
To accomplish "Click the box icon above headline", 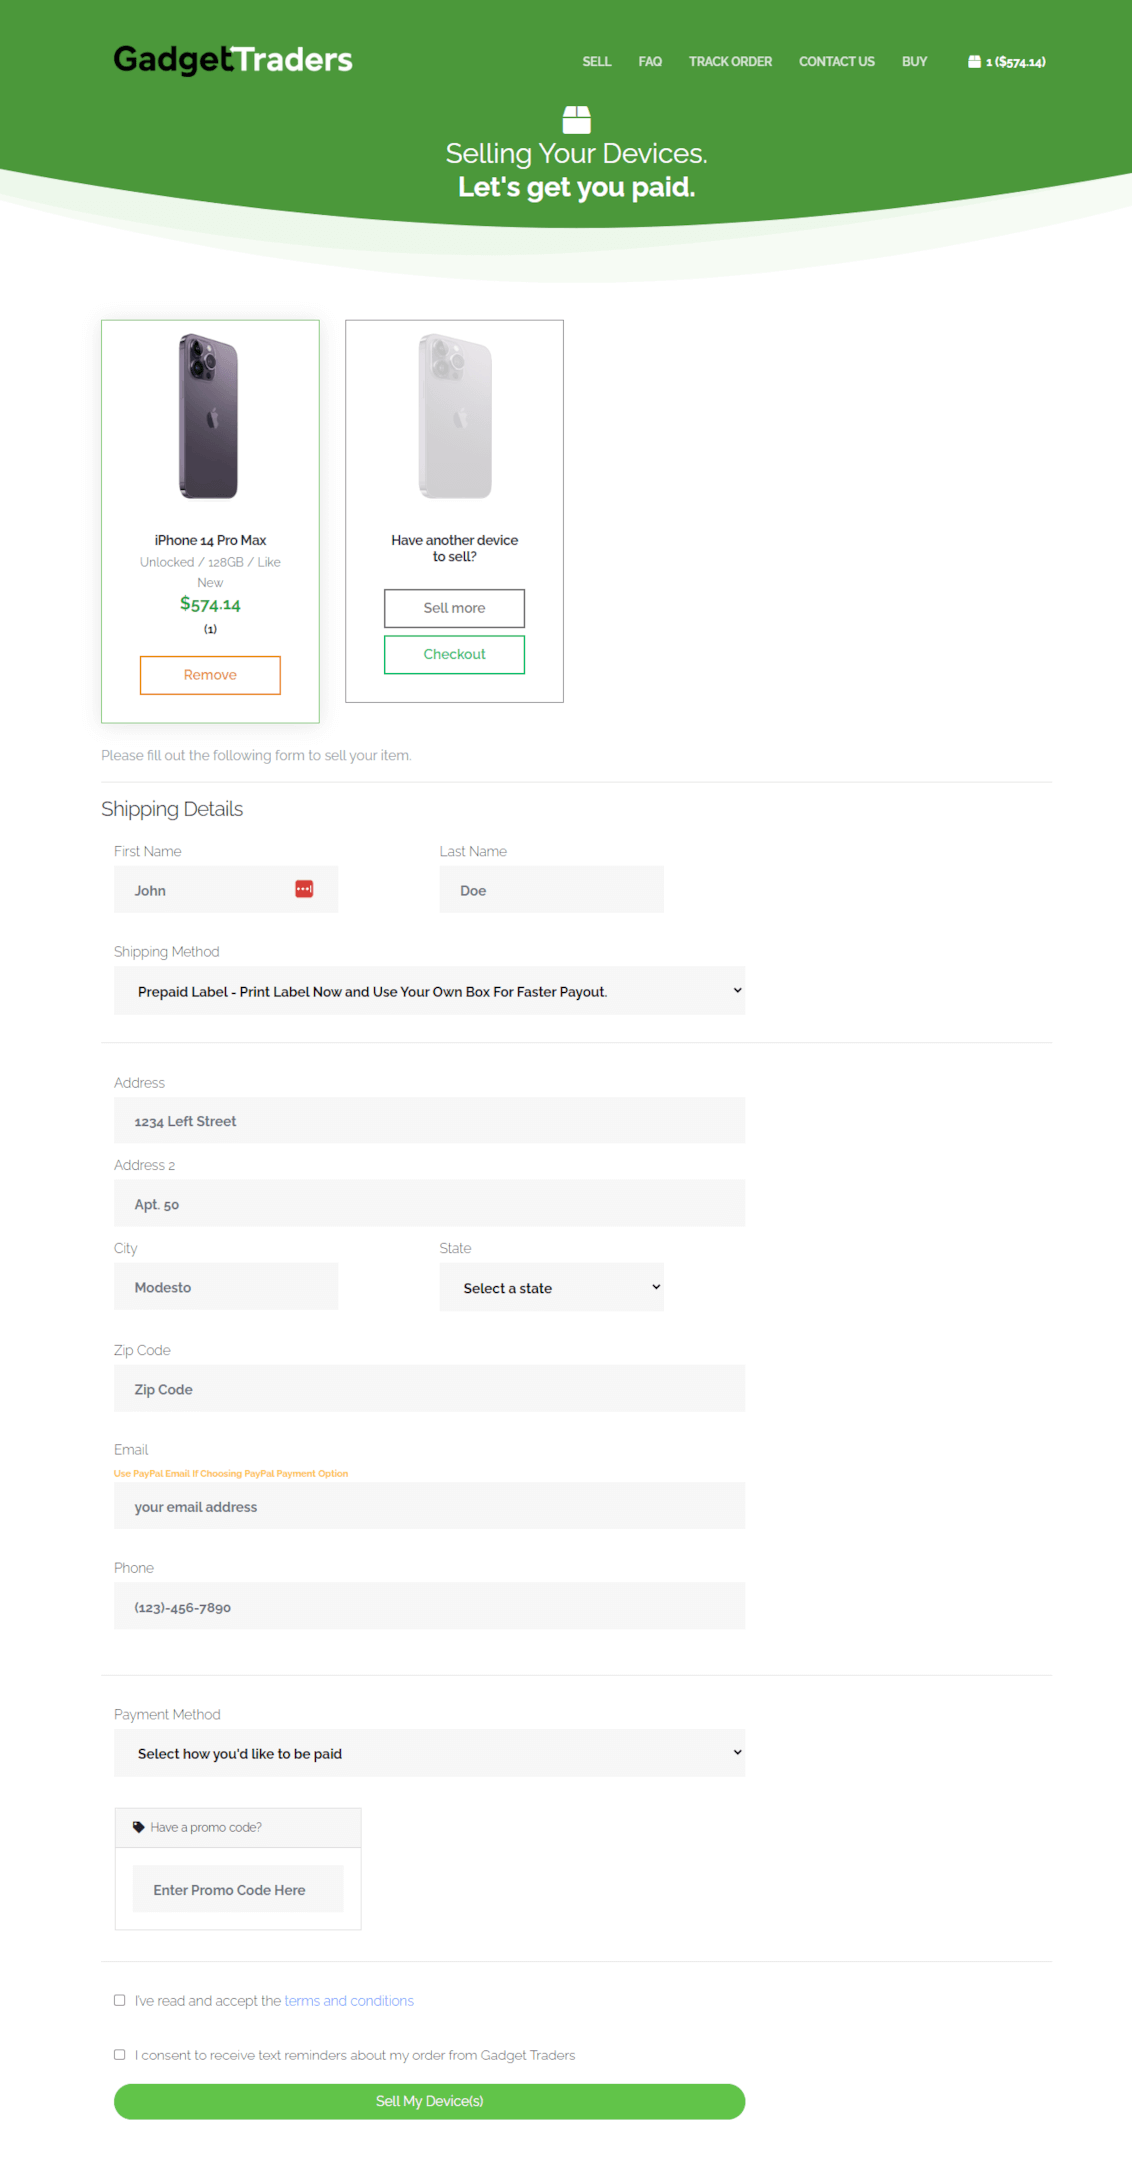I will (x=576, y=120).
